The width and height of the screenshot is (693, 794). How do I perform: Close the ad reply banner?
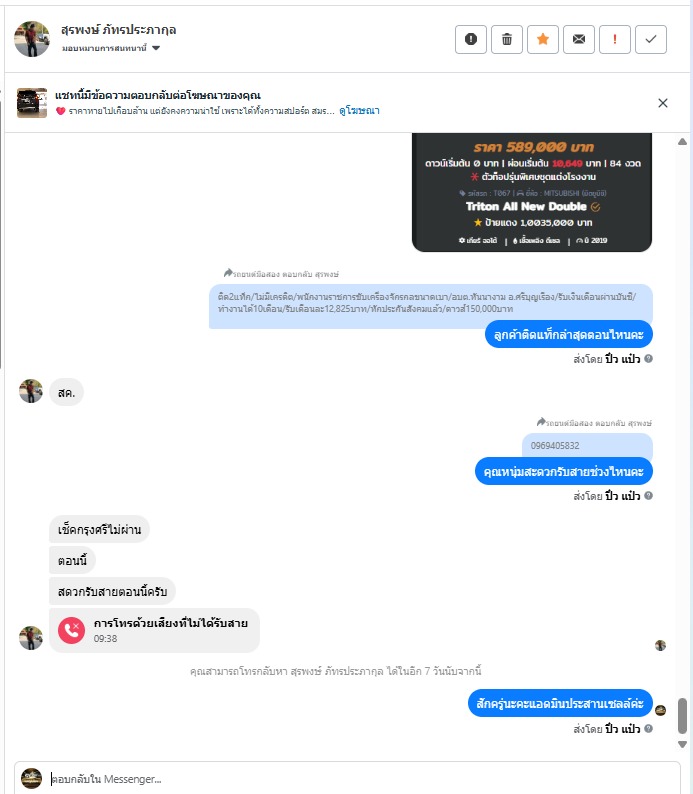click(x=663, y=103)
